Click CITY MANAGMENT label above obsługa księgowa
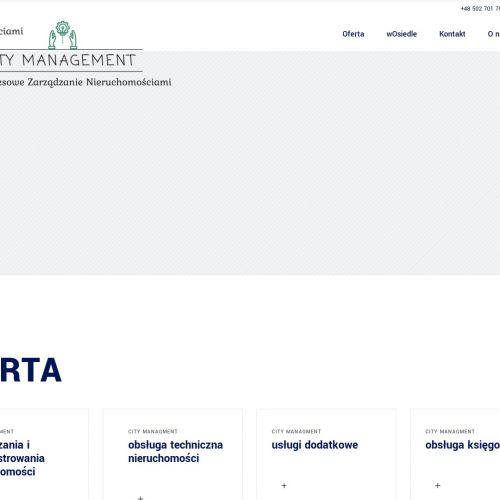The image size is (500, 500). (x=450, y=431)
